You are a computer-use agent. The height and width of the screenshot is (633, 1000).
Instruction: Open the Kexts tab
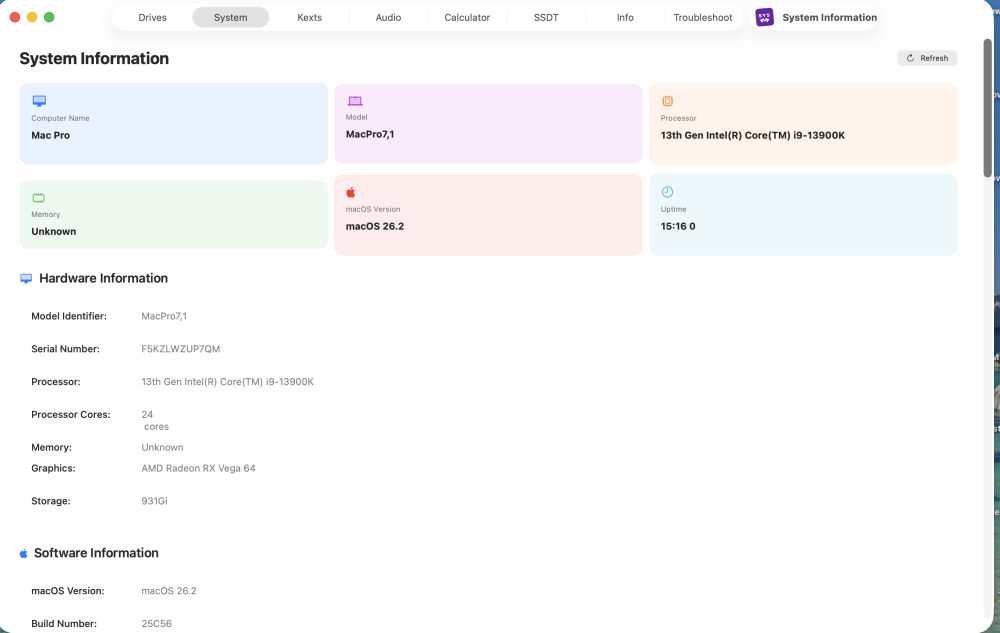click(x=309, y=17)
